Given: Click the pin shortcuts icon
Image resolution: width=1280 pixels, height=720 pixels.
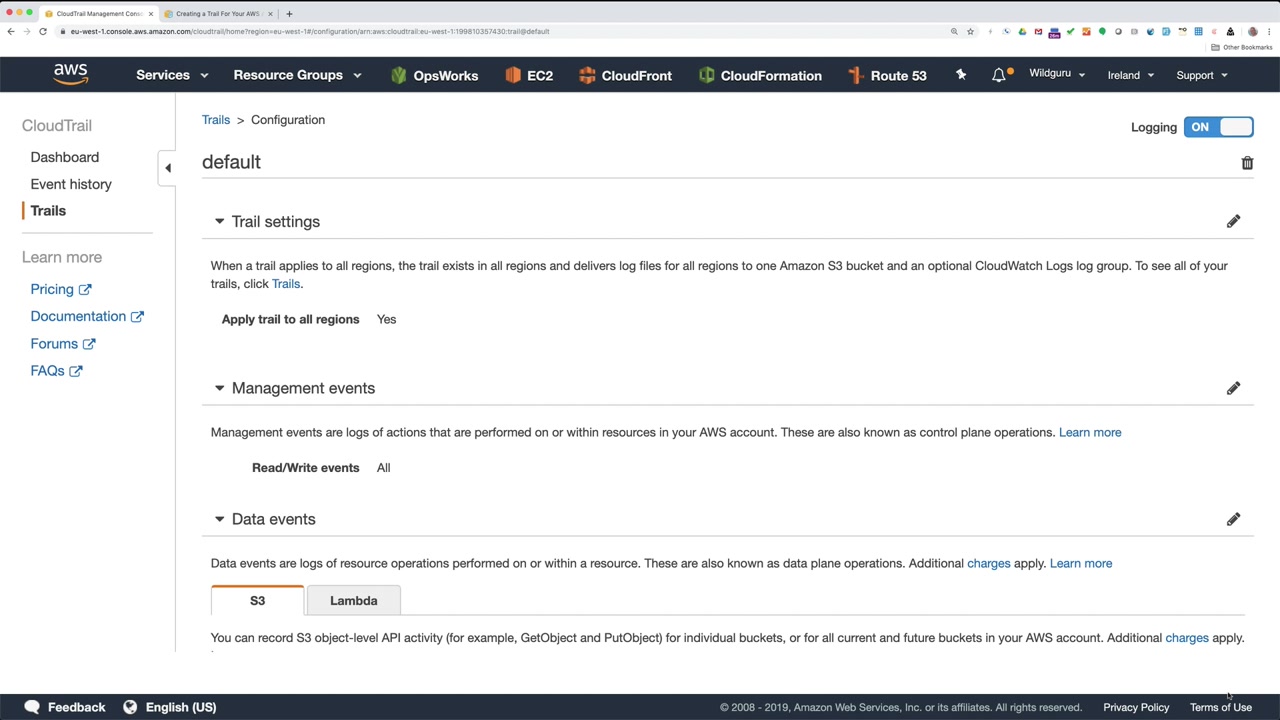Looking at the screenshot, I should 961,75.
